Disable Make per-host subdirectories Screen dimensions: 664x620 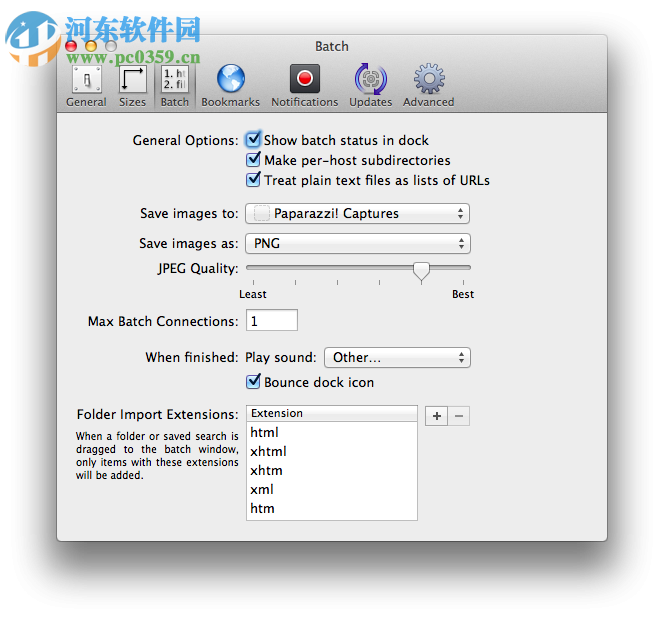pyautogui.click(x=253, y=160)
